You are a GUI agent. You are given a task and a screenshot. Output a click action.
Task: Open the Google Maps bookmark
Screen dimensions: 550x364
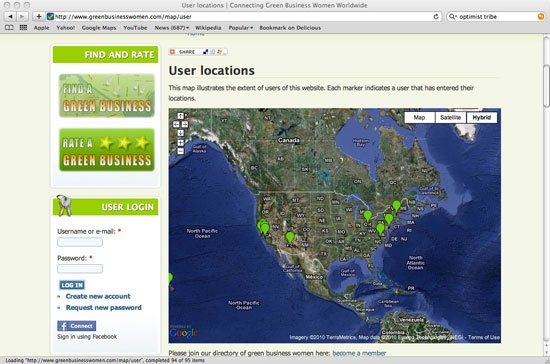pos(99,28)
